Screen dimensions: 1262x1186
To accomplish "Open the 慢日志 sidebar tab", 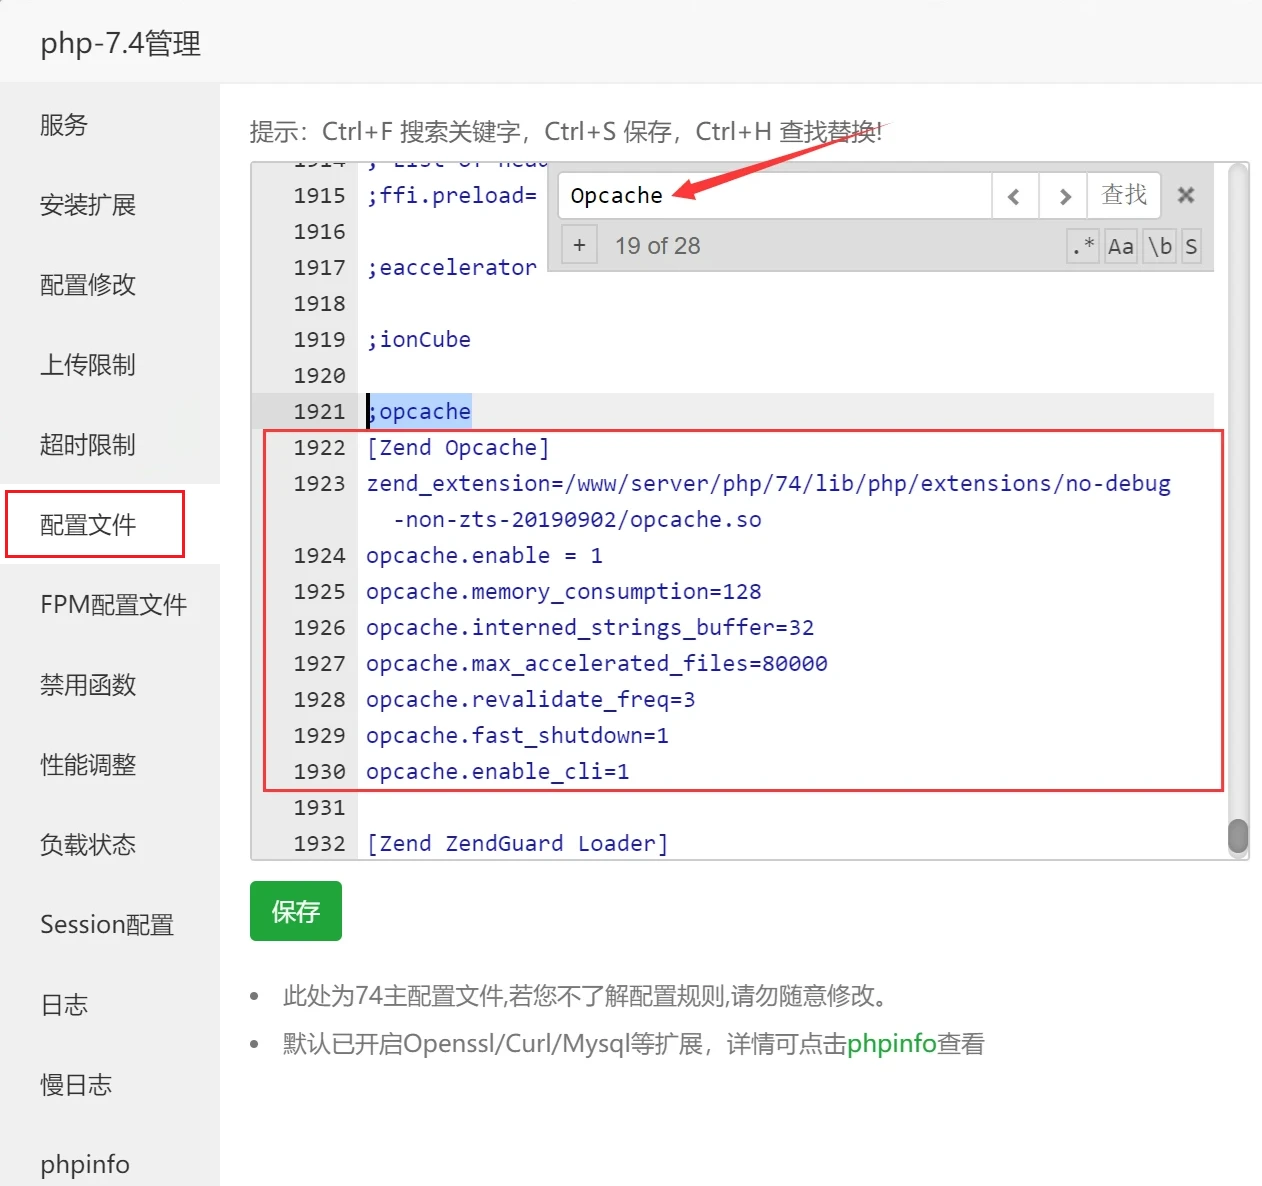I will click(x=110, y=1084).
